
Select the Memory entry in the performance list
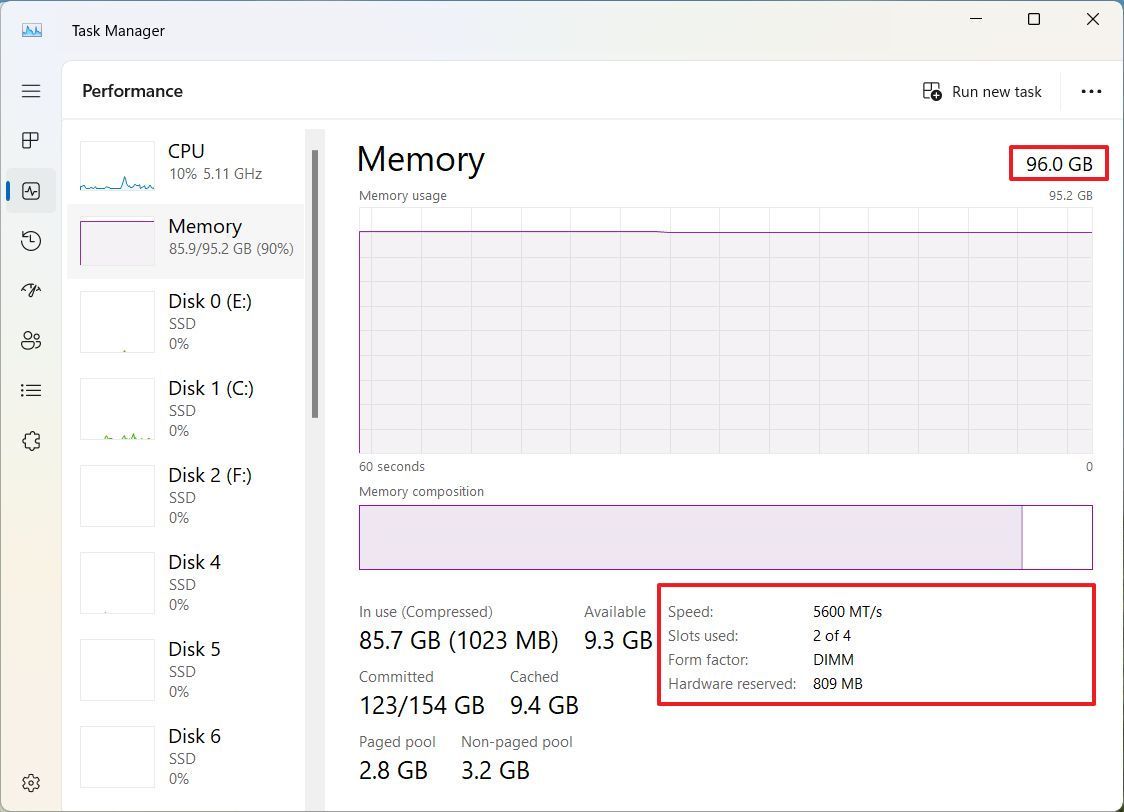(x=190, y=237)
